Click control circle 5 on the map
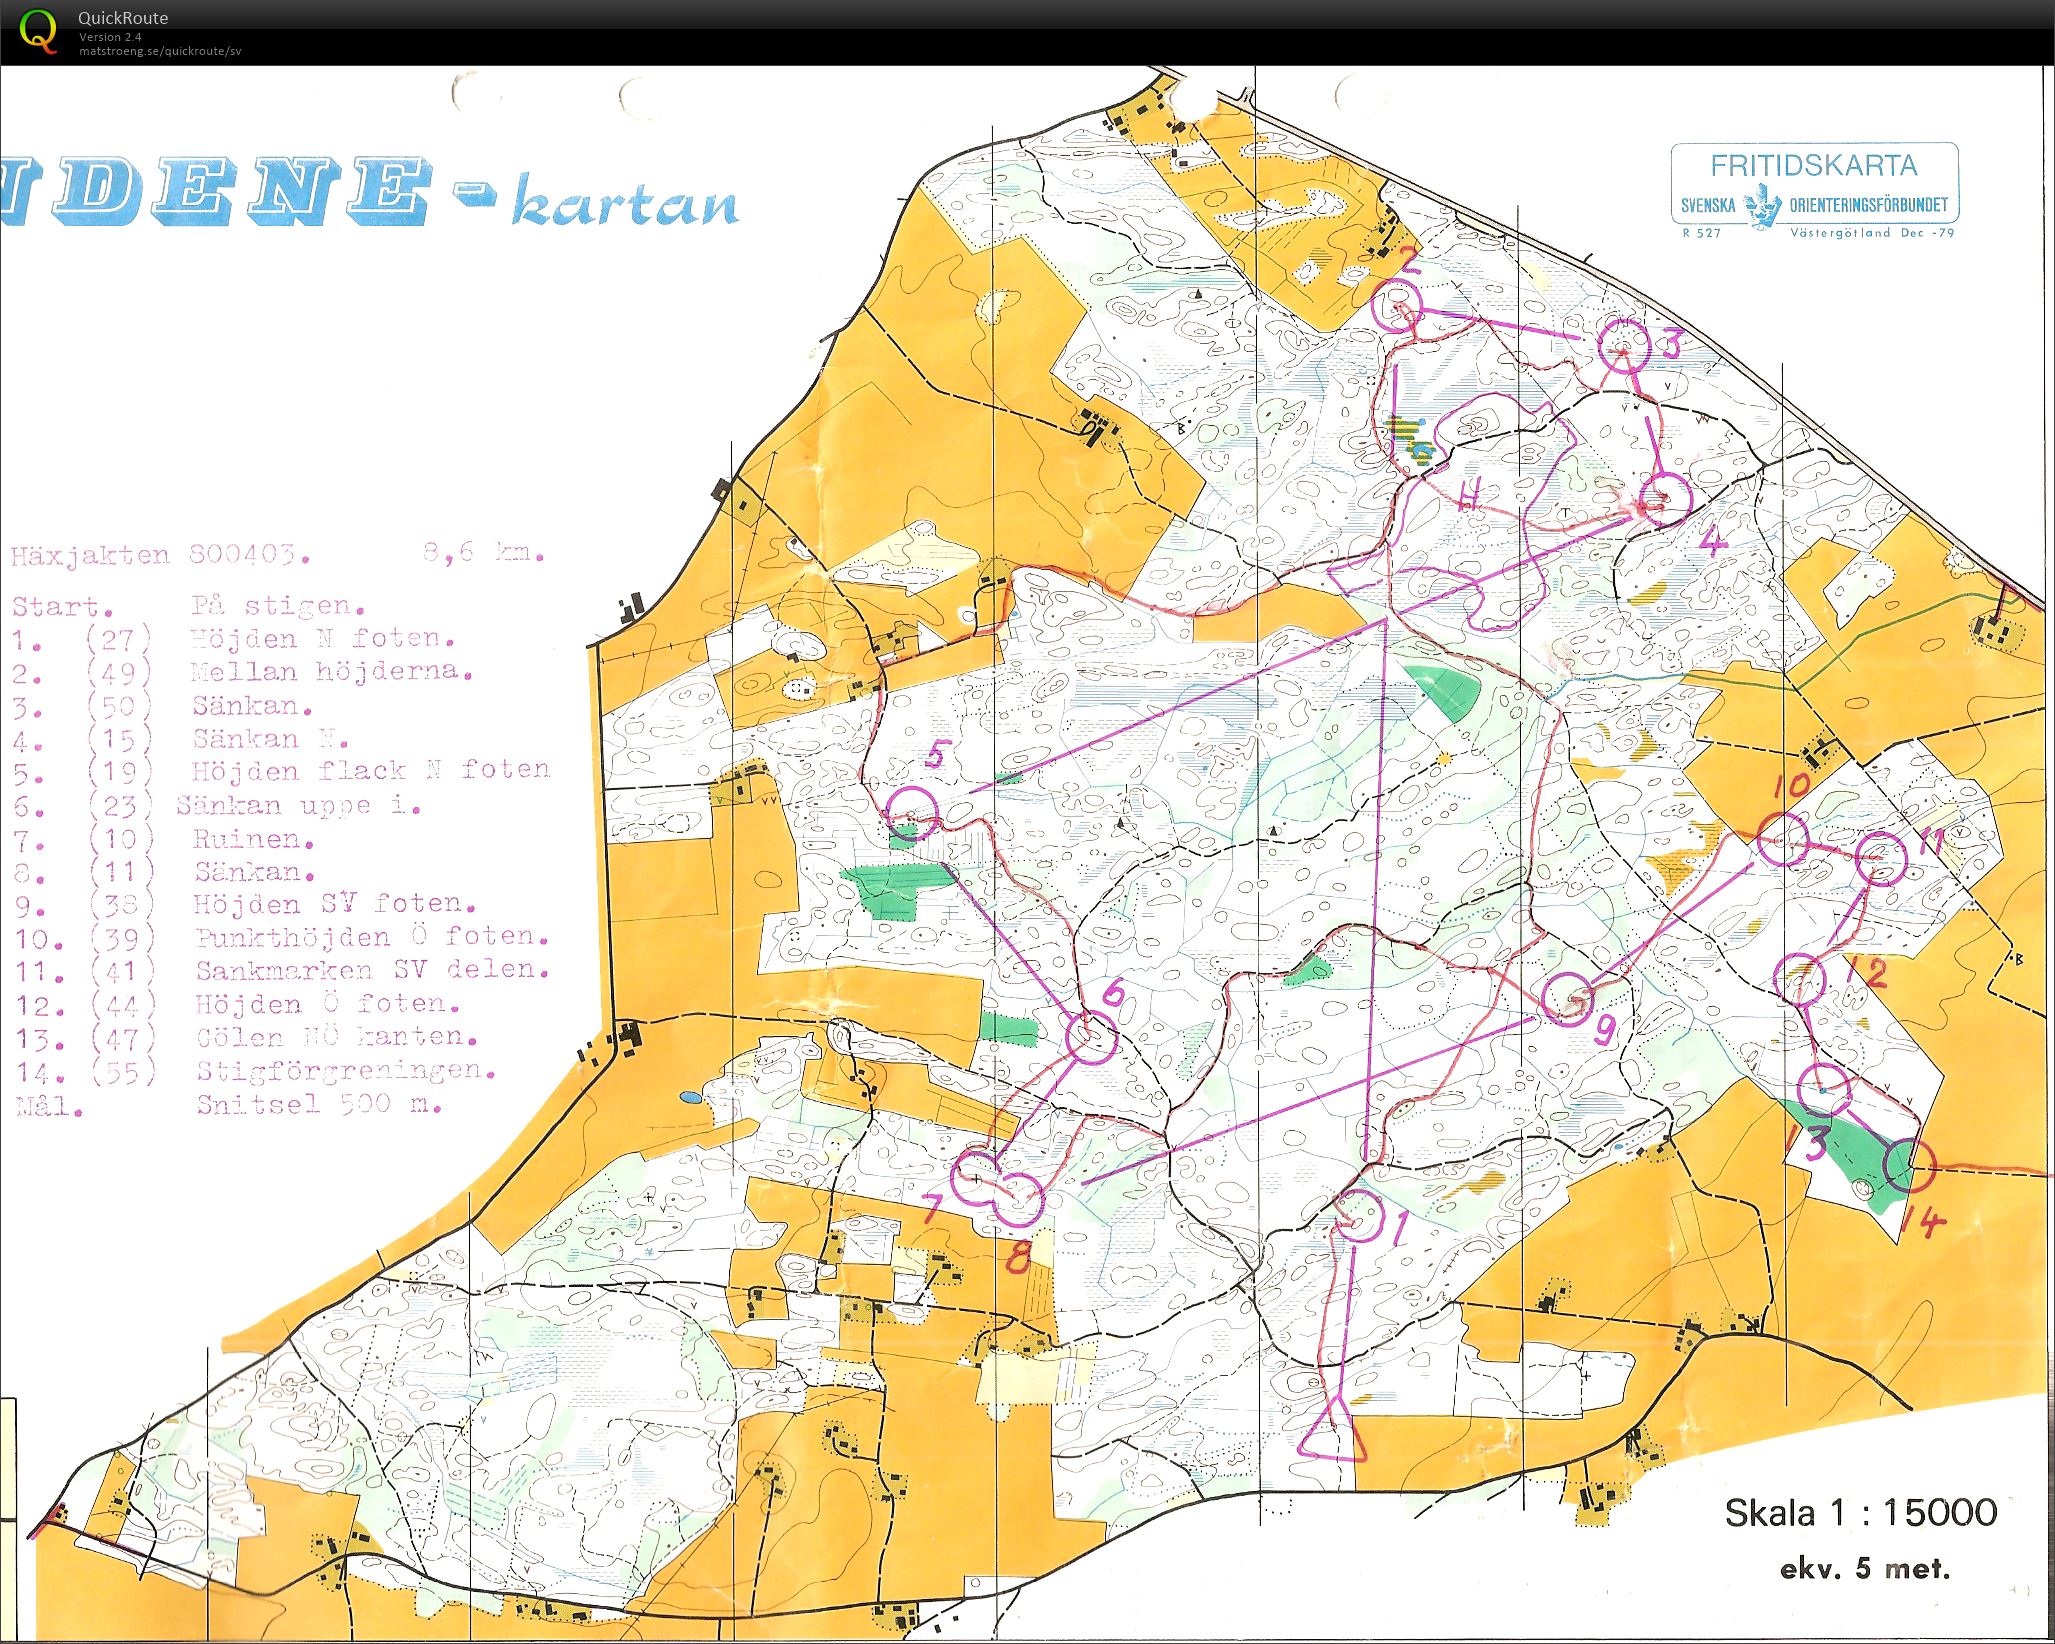 913,811
